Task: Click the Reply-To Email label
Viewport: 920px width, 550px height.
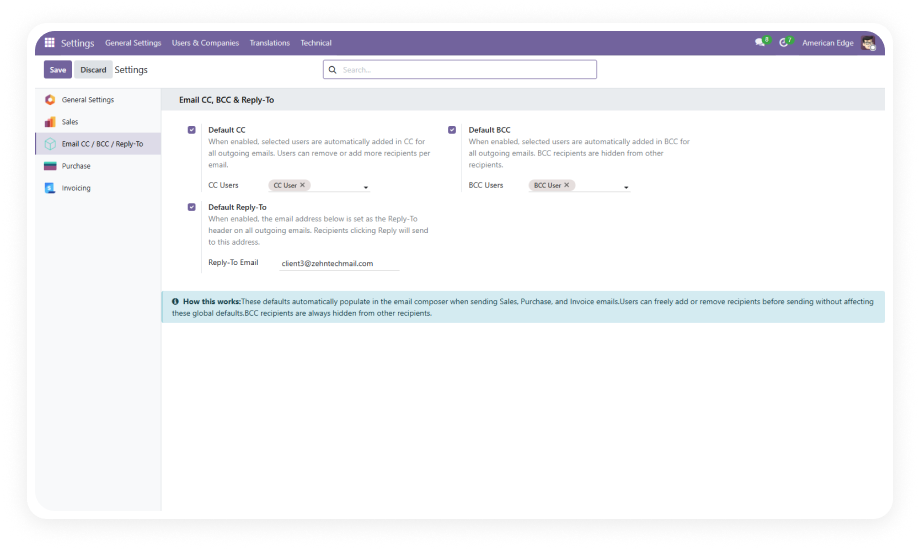Action: pyautogui.click(x=233, y=262)
